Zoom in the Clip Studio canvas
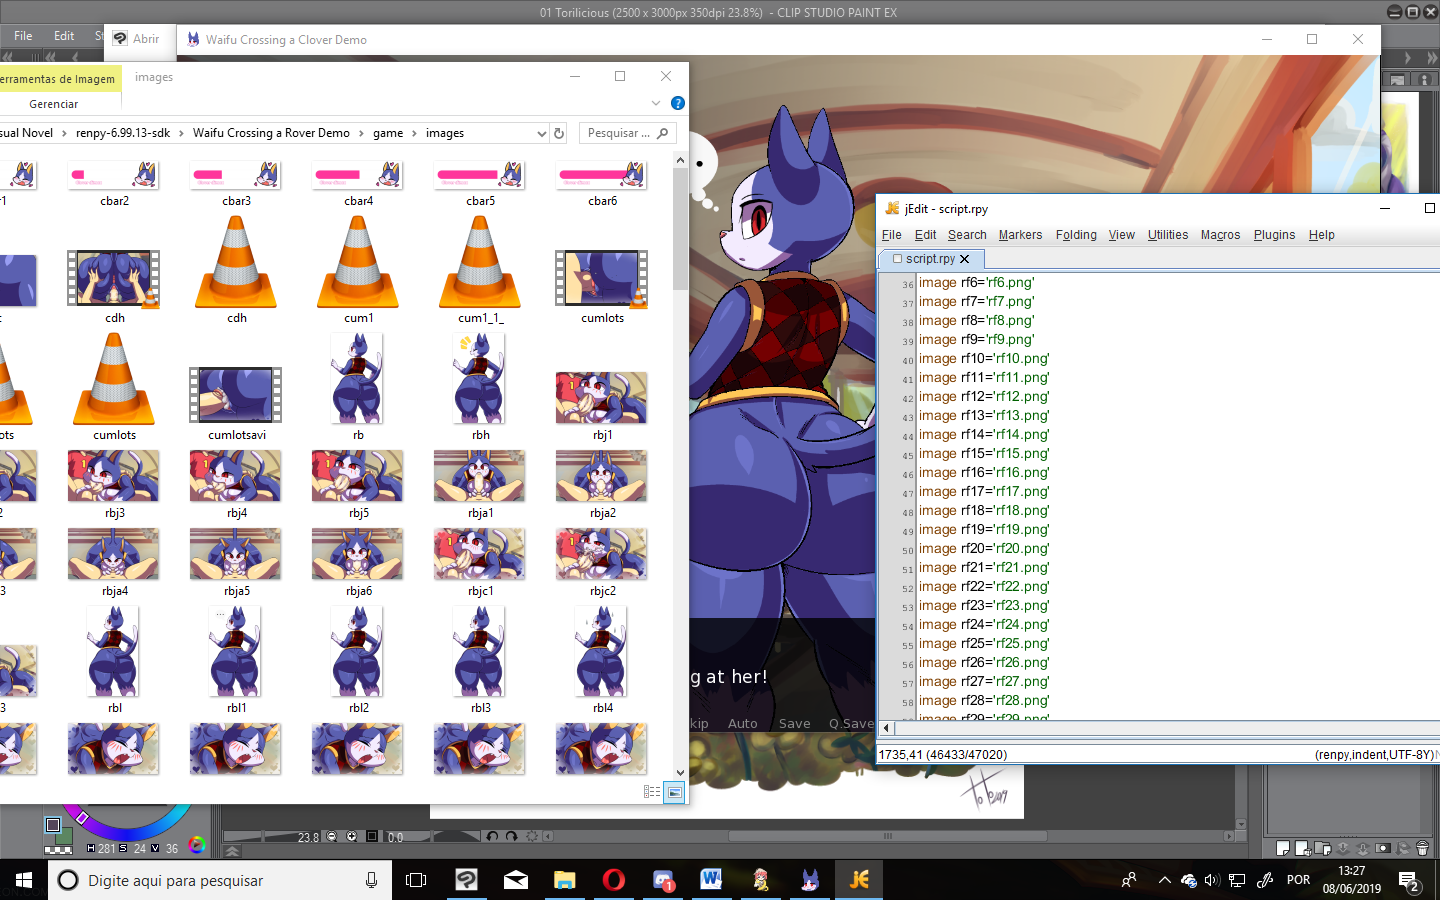Screen dimensions: 1440x900 pos(352,836)
